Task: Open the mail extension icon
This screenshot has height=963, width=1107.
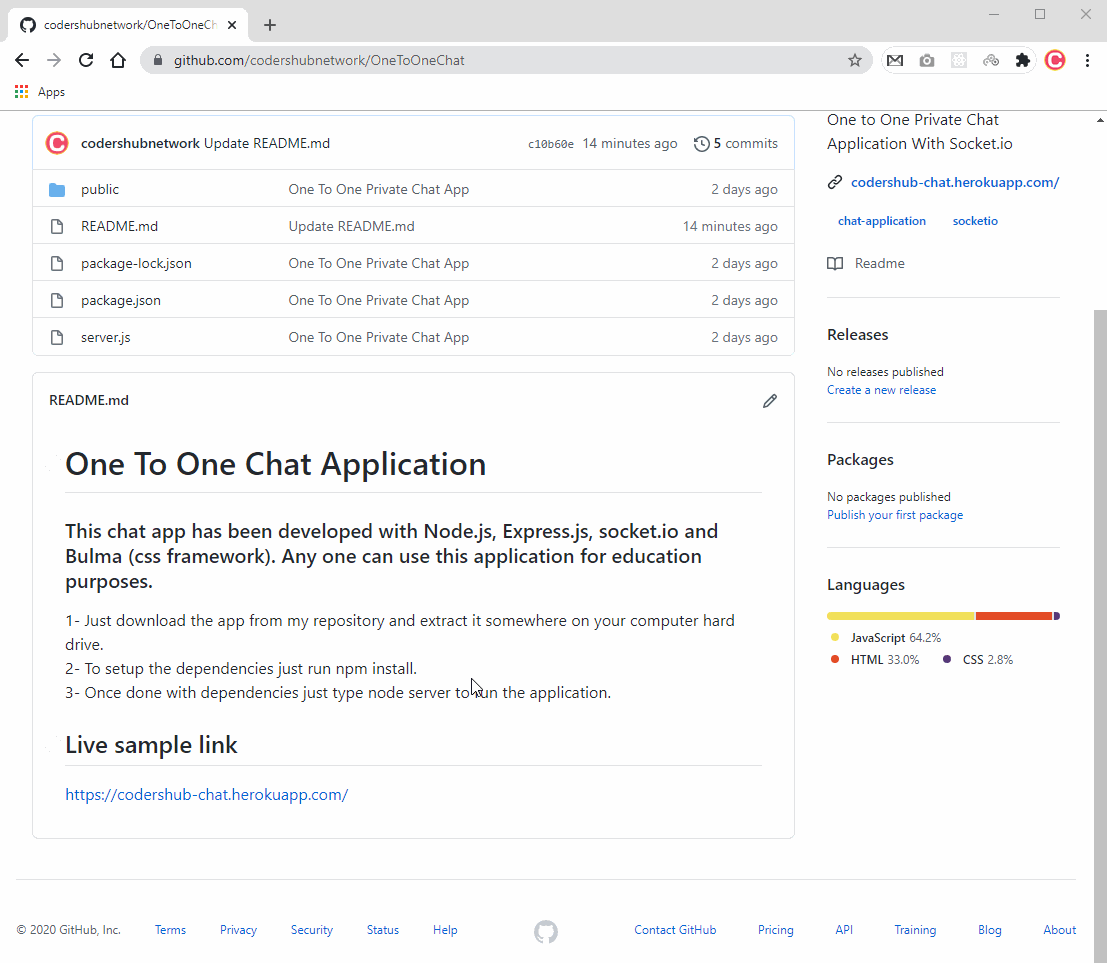Action: [894, 61]
